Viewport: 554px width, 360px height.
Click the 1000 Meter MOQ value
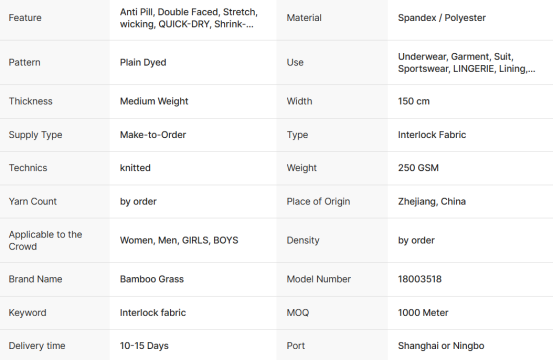[423, 313]
